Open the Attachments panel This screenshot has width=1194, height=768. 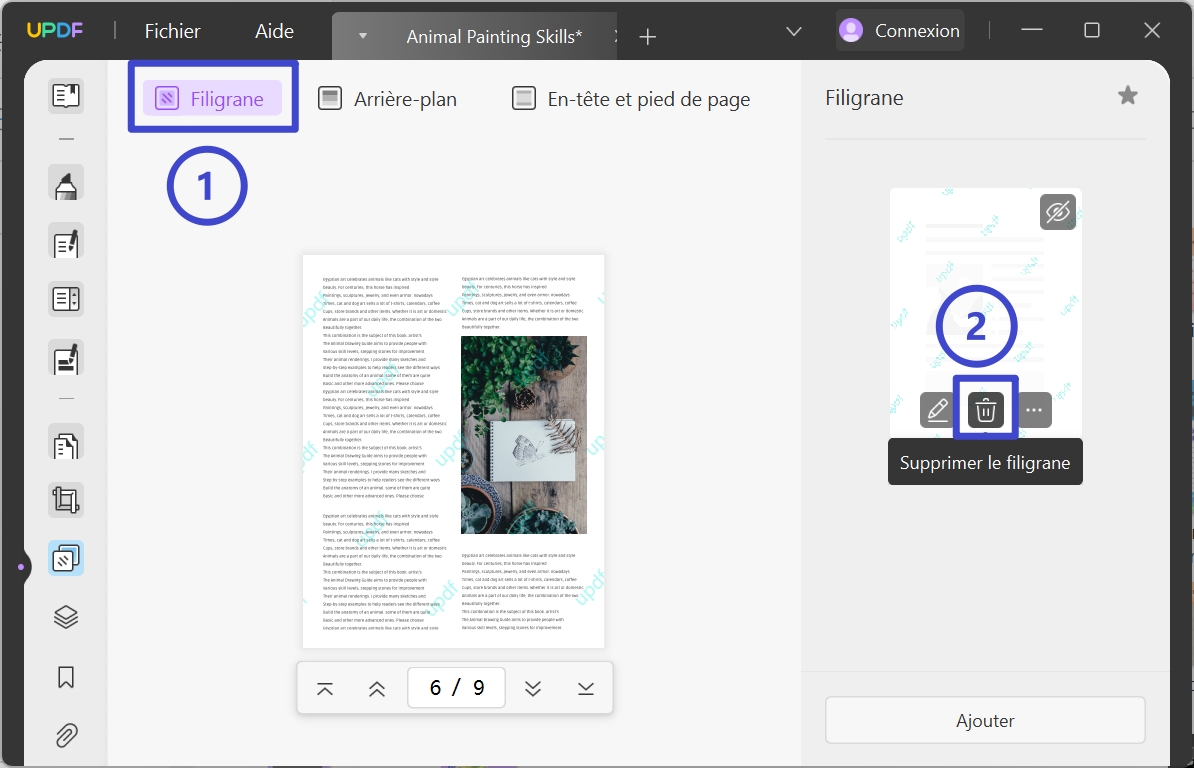65,735
